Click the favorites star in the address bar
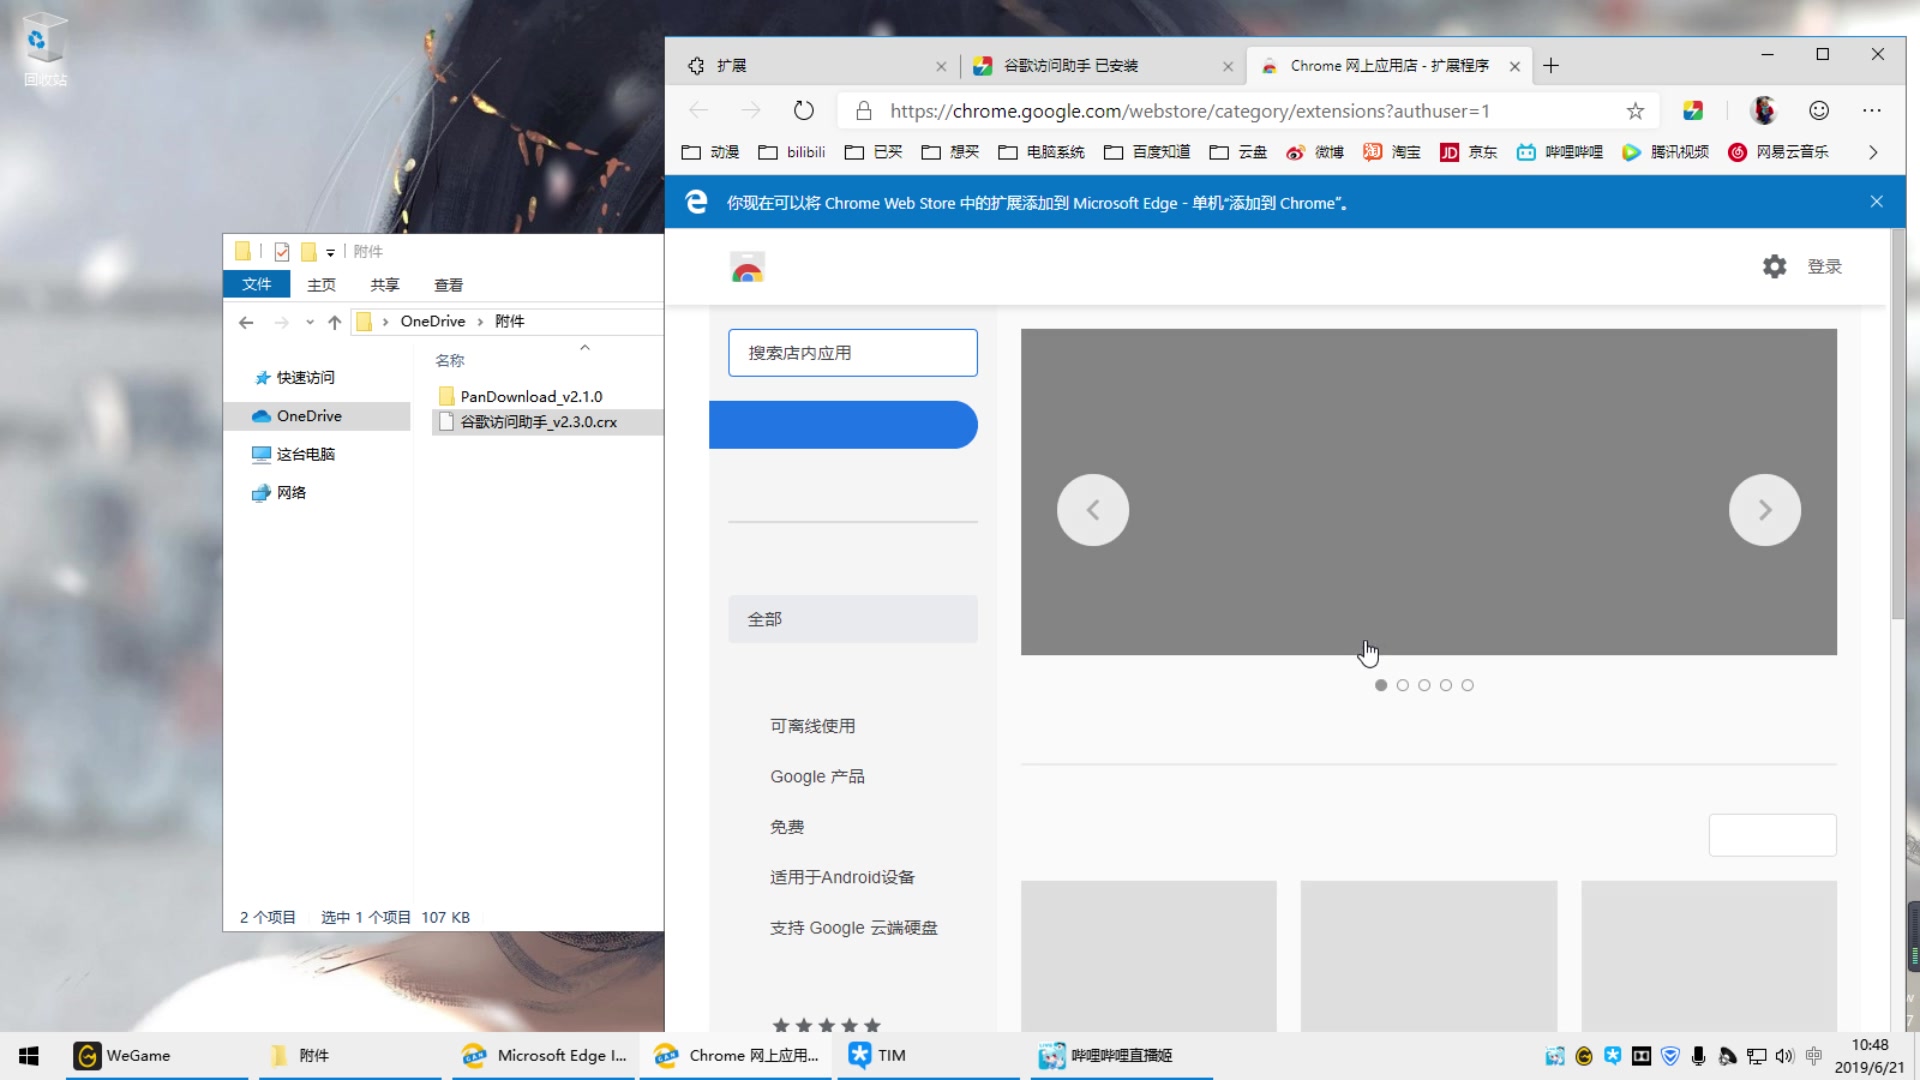Viewport: 1920px width, 1080px height. (1635, 110)
